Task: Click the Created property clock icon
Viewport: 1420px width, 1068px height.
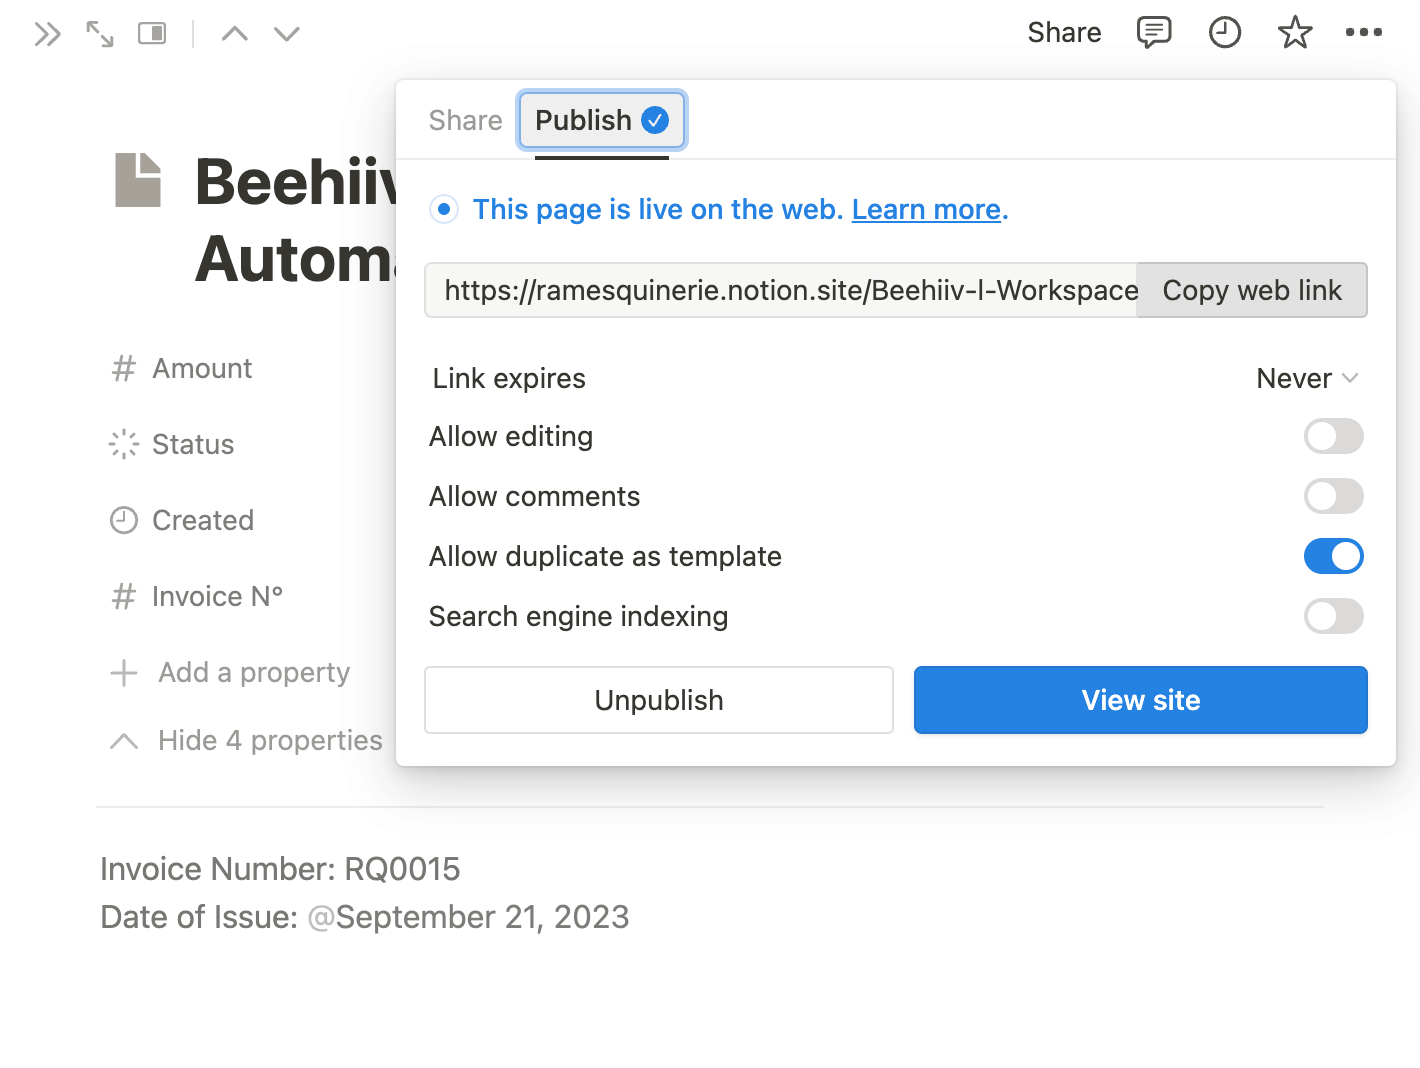Action: [123, 520]
